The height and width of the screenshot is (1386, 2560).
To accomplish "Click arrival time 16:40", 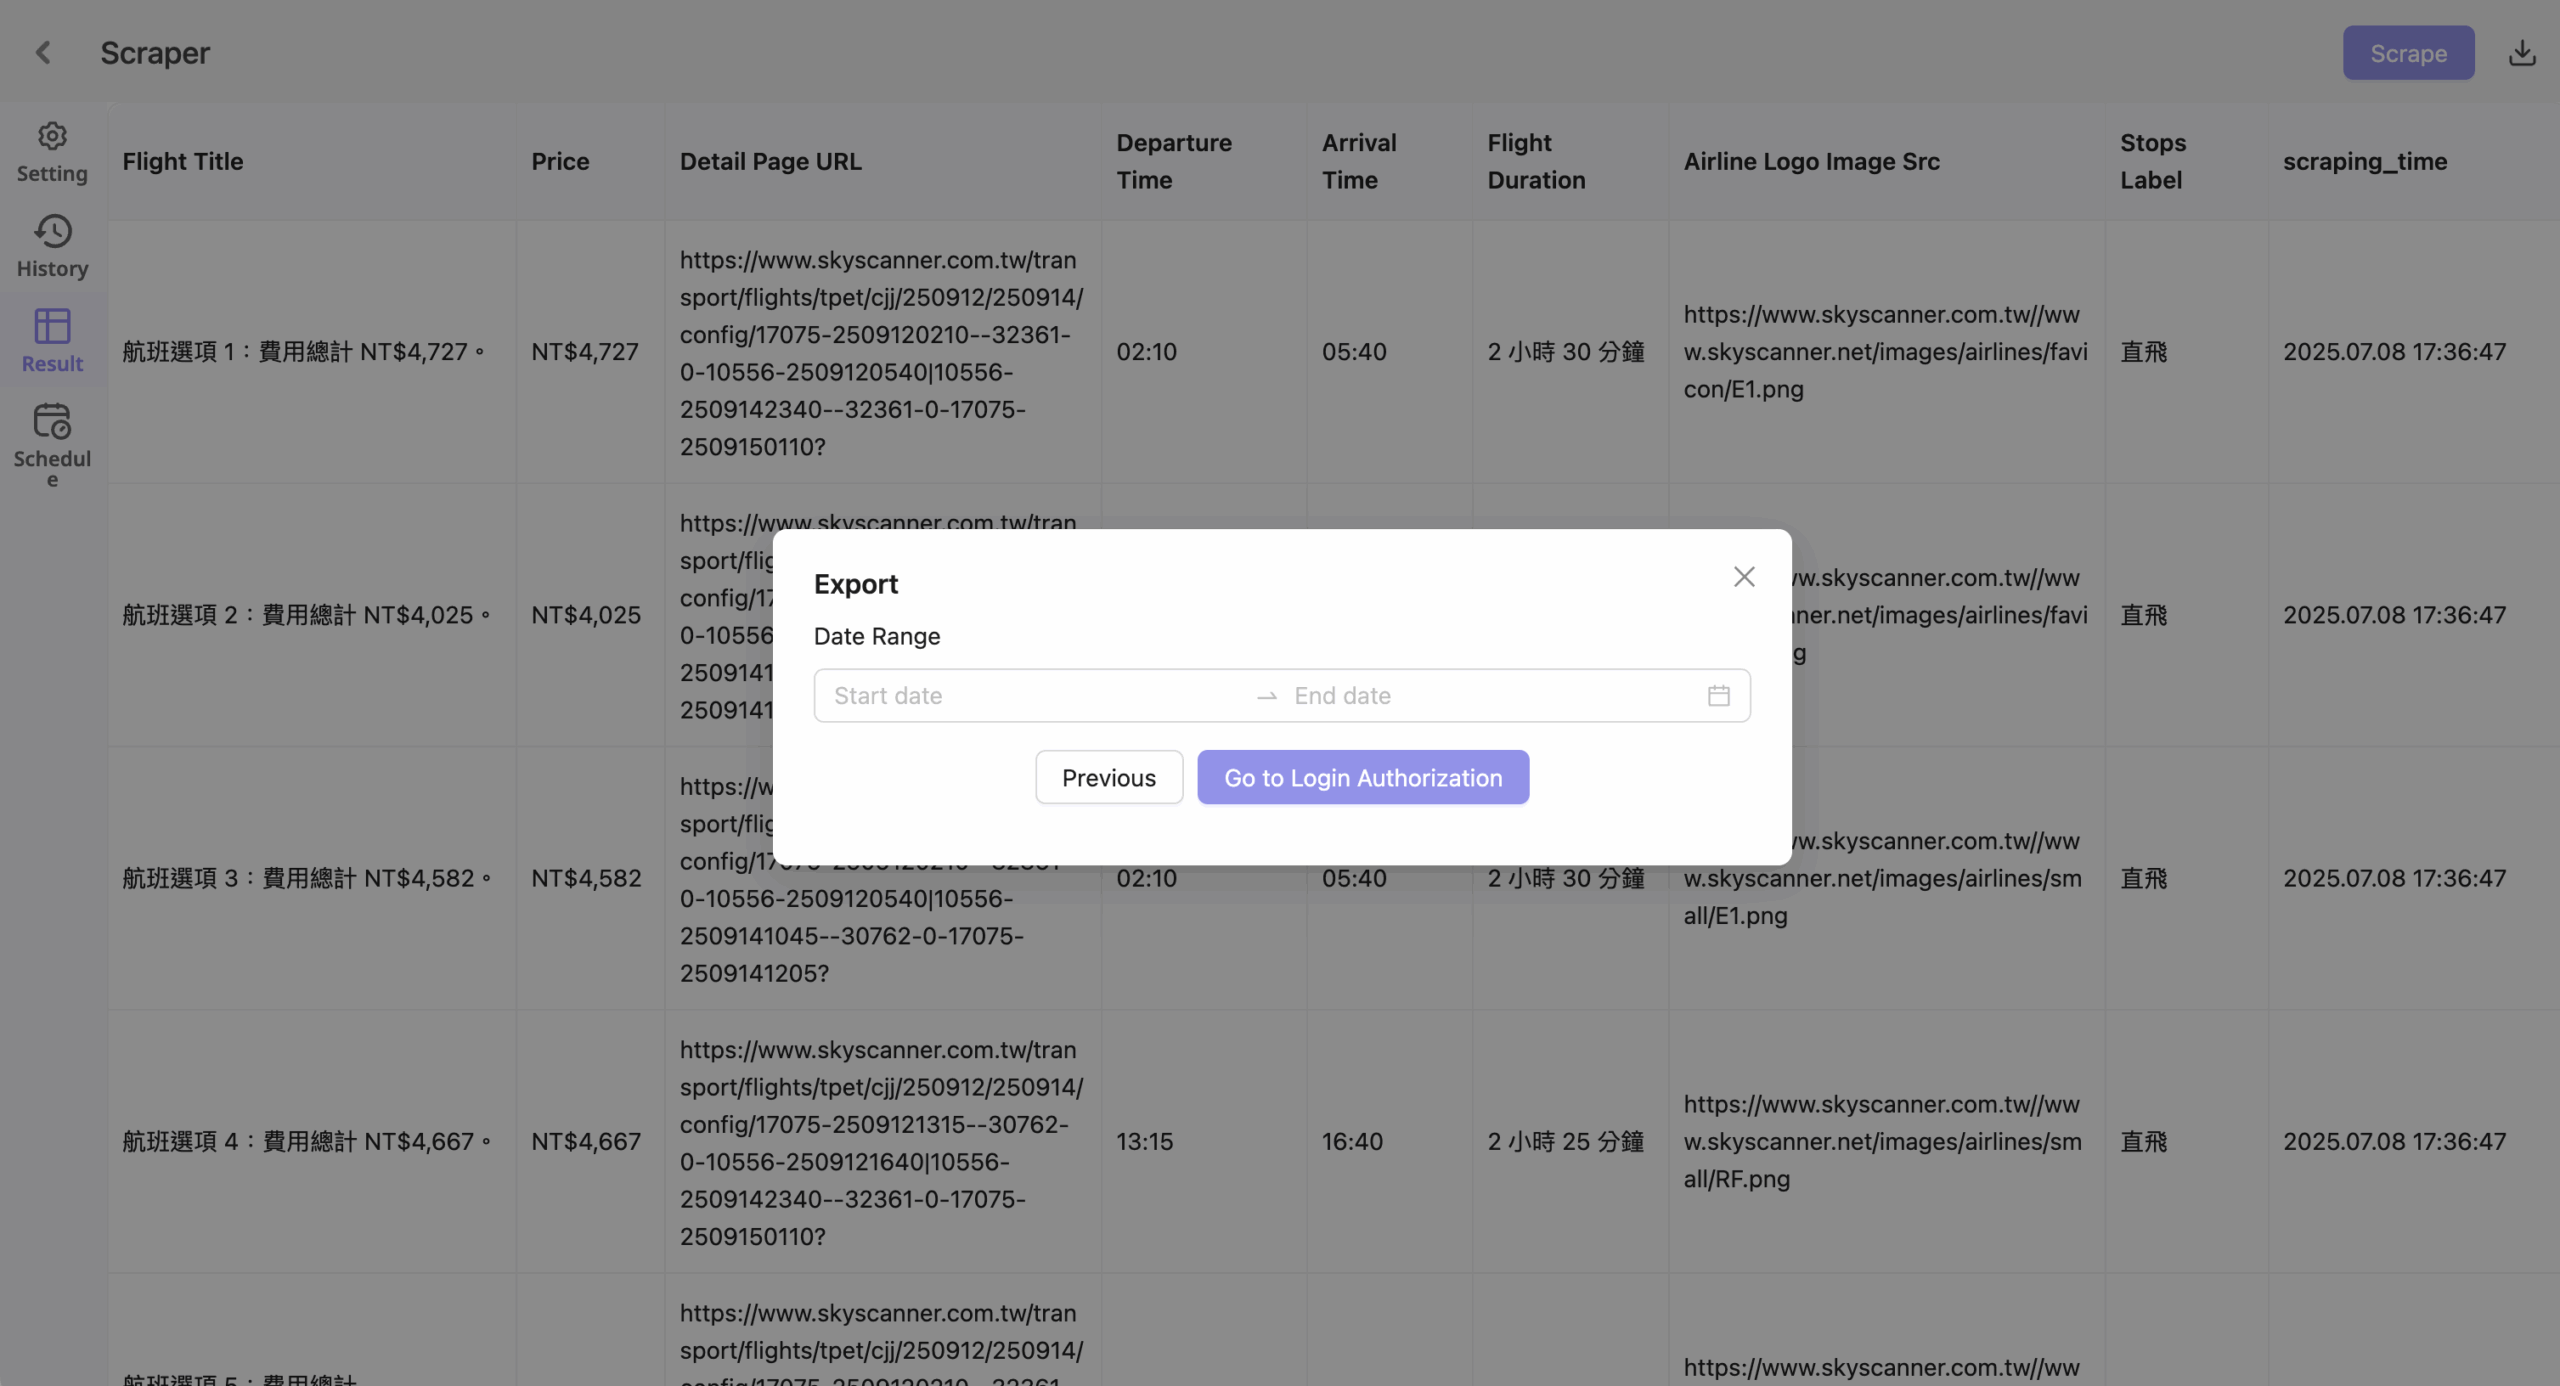I will tap(1352, 1141).
